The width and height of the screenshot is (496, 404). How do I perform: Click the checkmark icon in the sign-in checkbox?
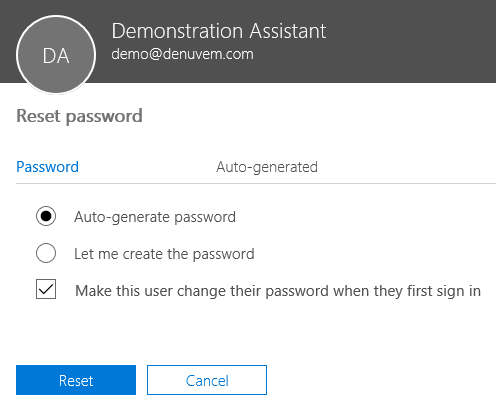[46, 289]
